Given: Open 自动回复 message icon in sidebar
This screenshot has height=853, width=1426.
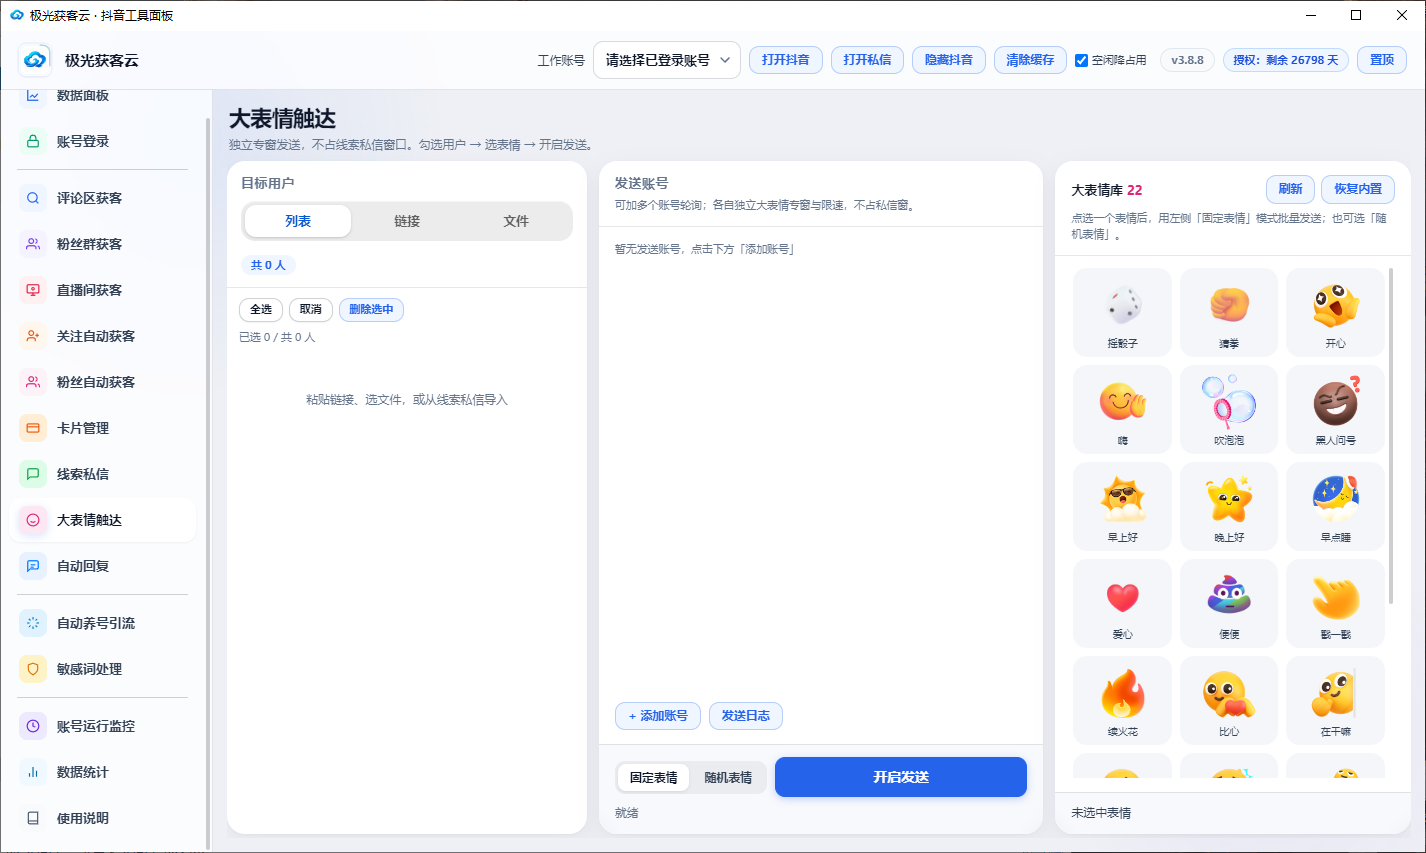Looking at the screenshot, I should click(x=33, y=566).
